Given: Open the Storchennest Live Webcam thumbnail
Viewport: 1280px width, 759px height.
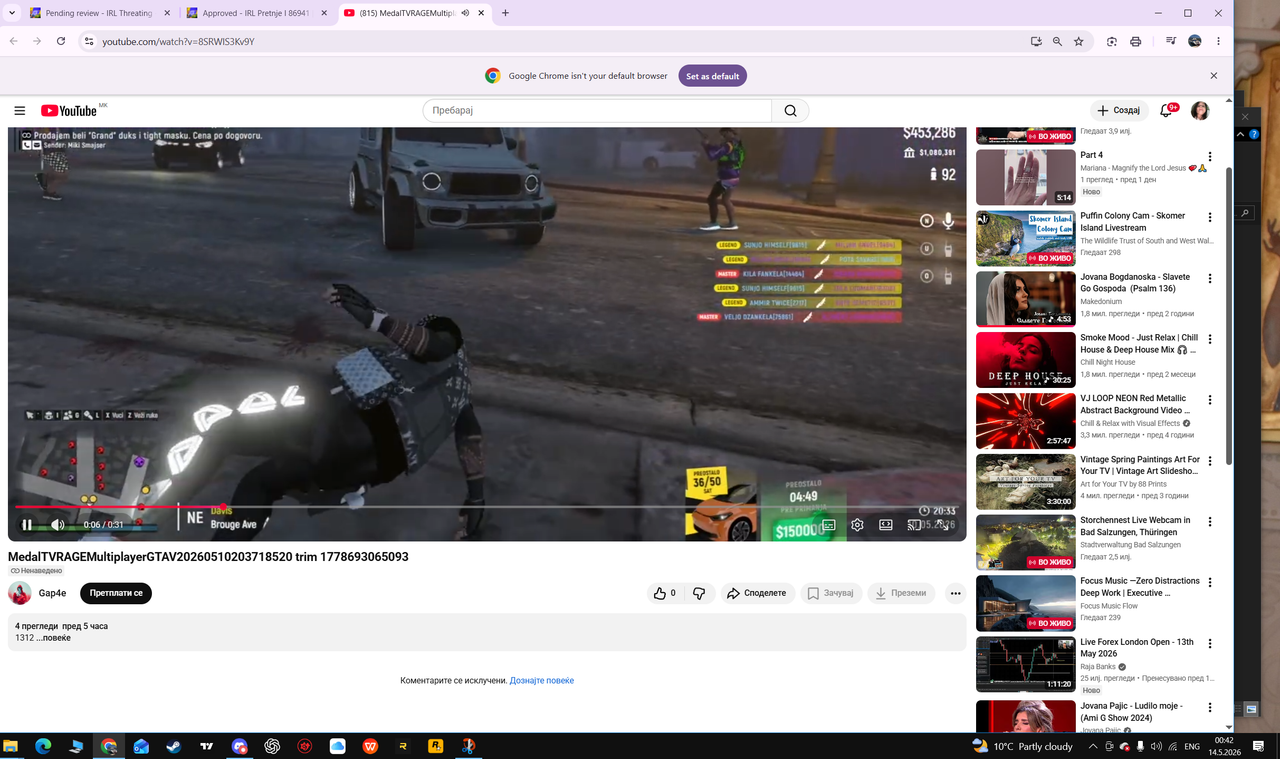Looking at the screenshot, I should point(1026,543).
